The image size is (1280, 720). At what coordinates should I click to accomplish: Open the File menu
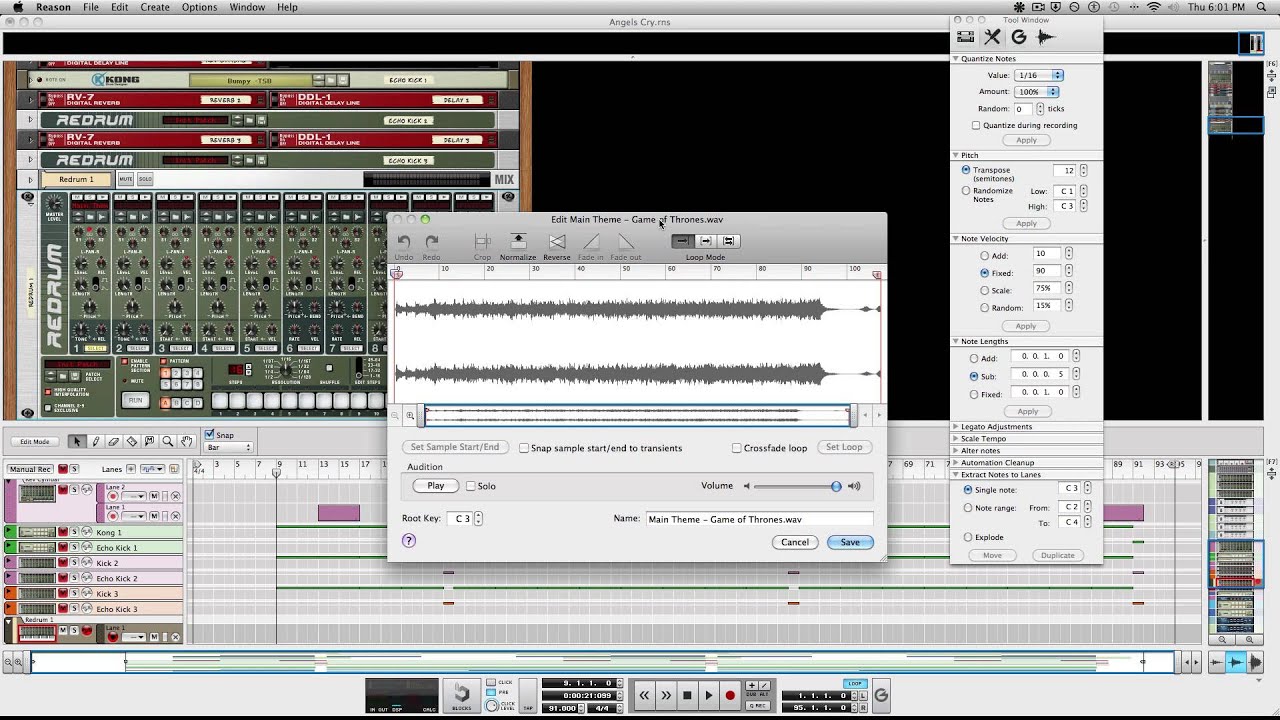[91, 7]
